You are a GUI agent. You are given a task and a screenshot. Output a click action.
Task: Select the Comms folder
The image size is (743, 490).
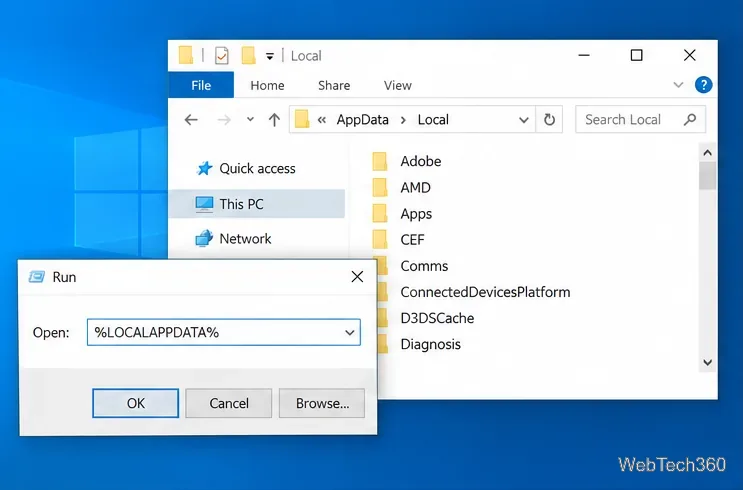click(424, 266)
